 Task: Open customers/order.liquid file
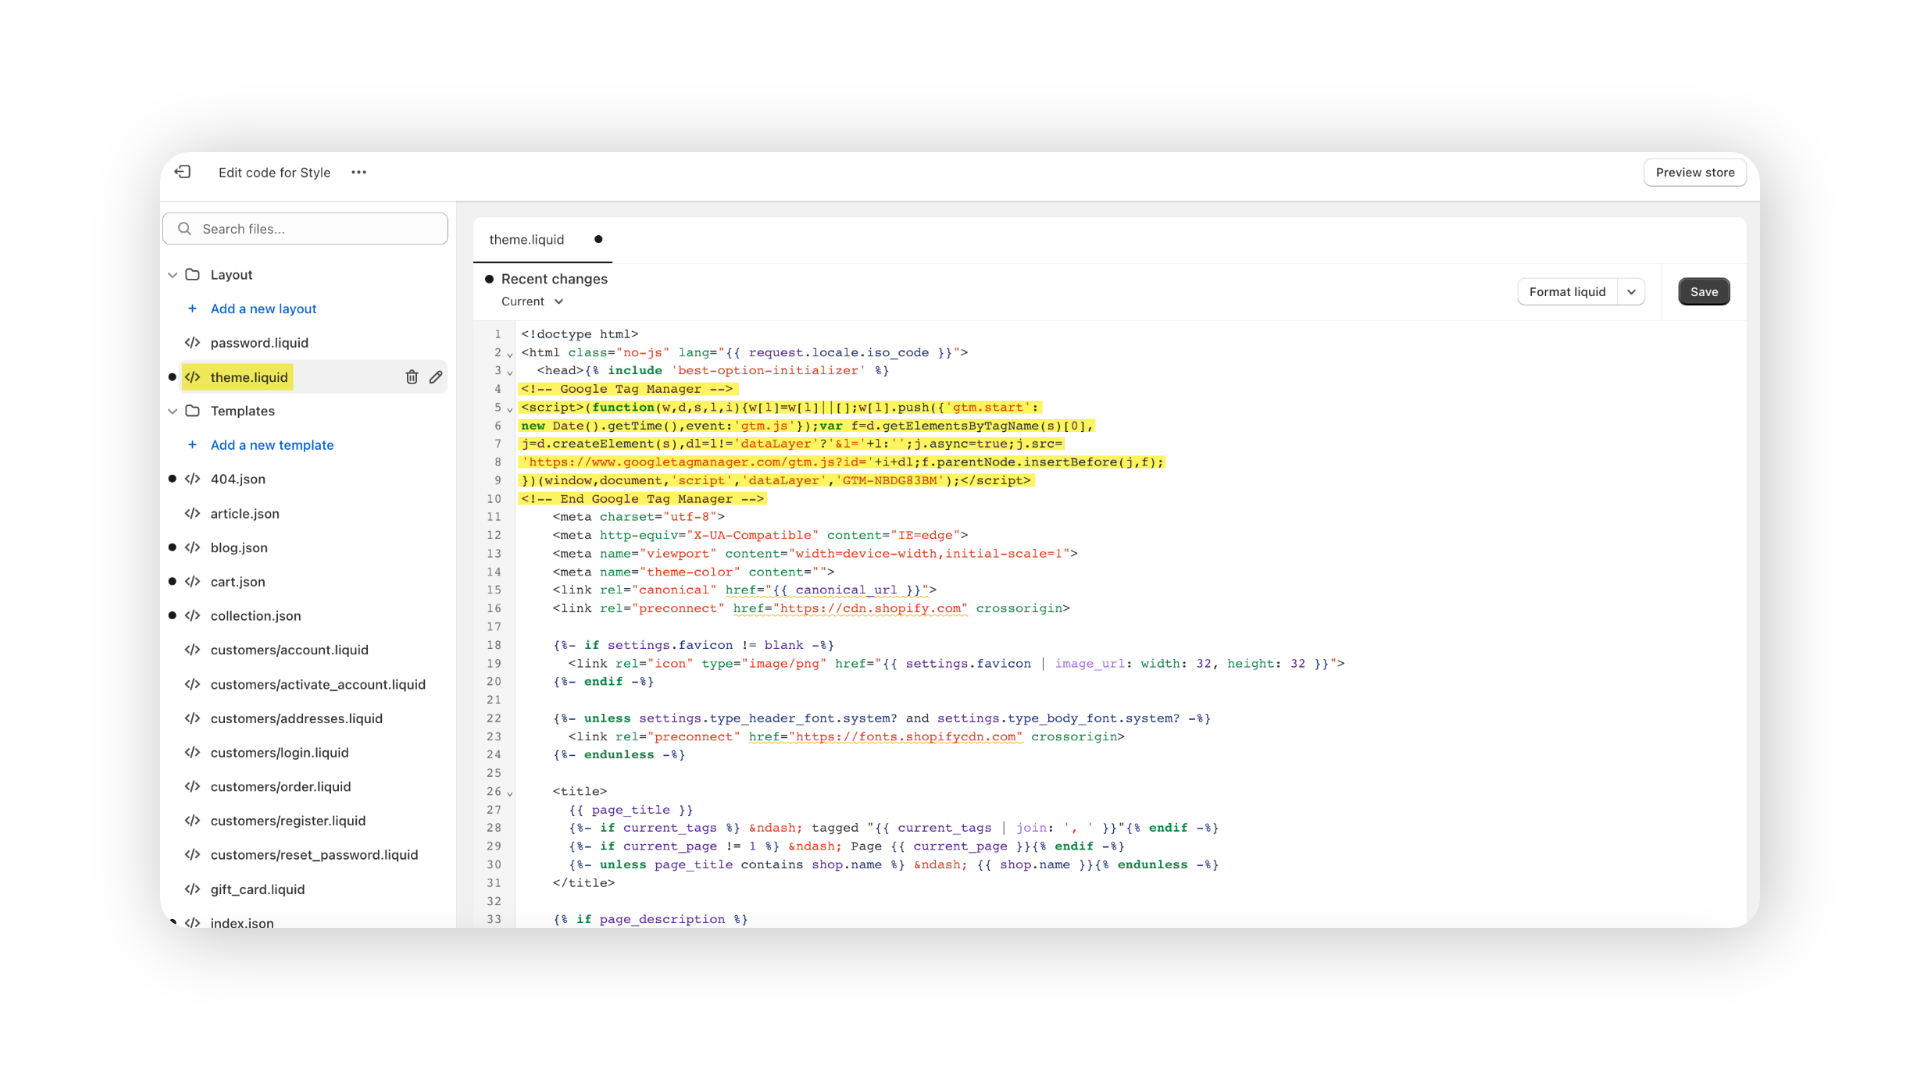click(281, 787)
